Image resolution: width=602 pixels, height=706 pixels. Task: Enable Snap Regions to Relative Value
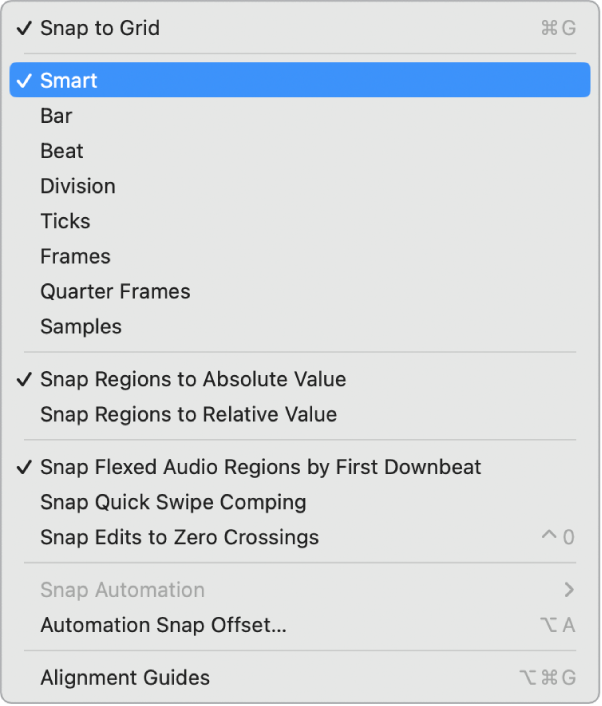(188, 414)
